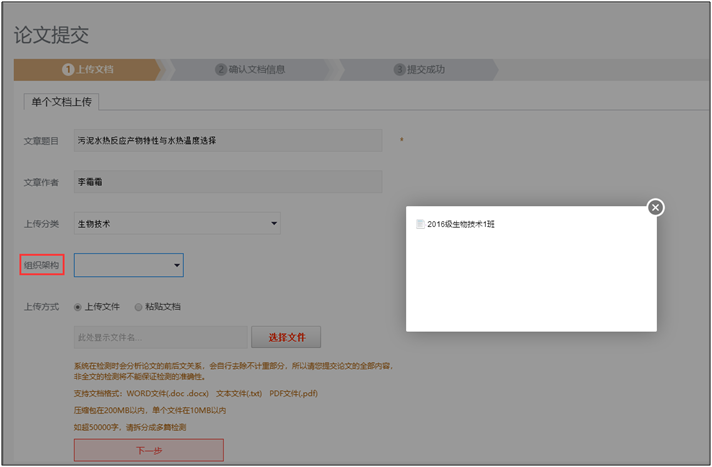Click the 此处显示文件名 file name box
This screenshot has height=467, width=712.
(160, 337)
